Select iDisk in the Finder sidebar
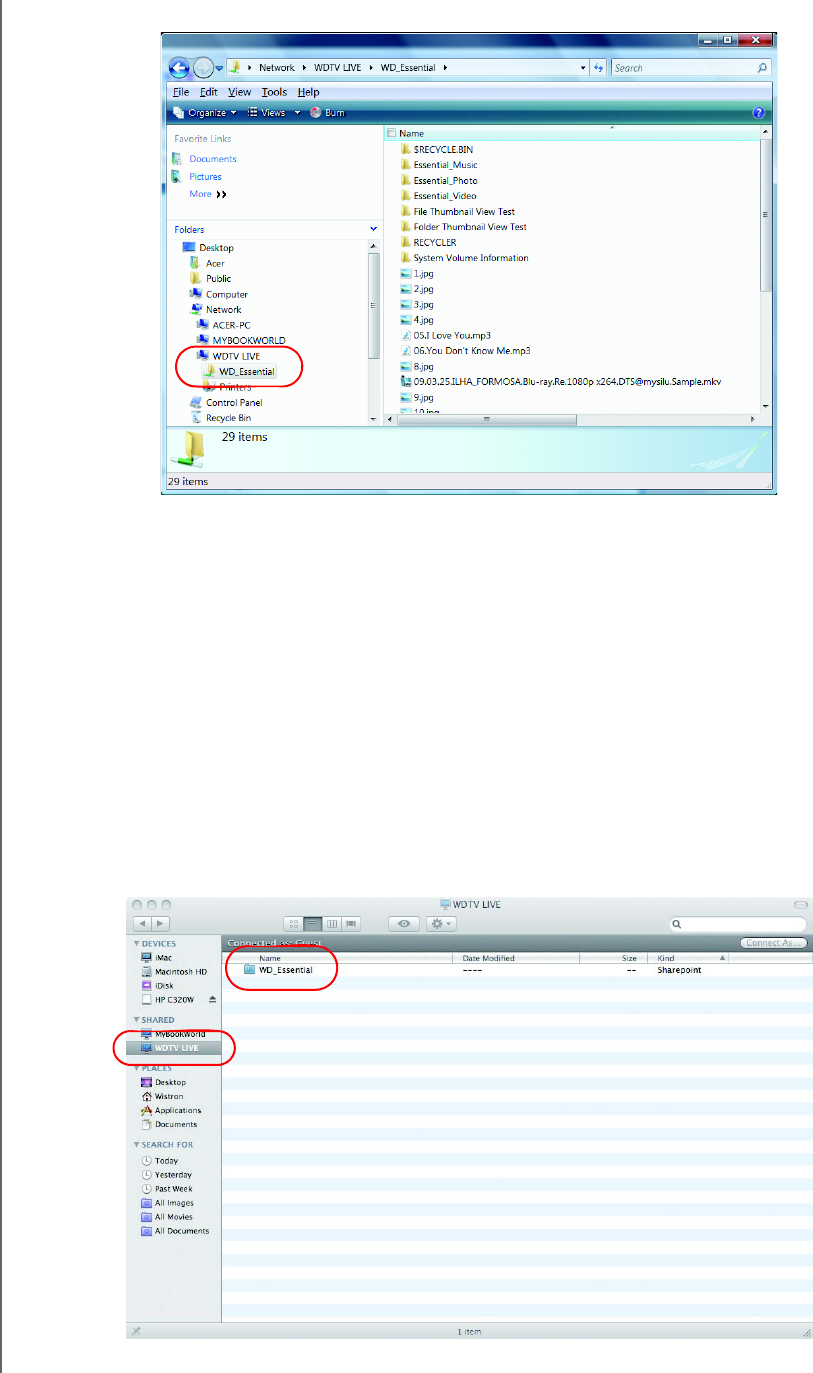 (157, 986)
